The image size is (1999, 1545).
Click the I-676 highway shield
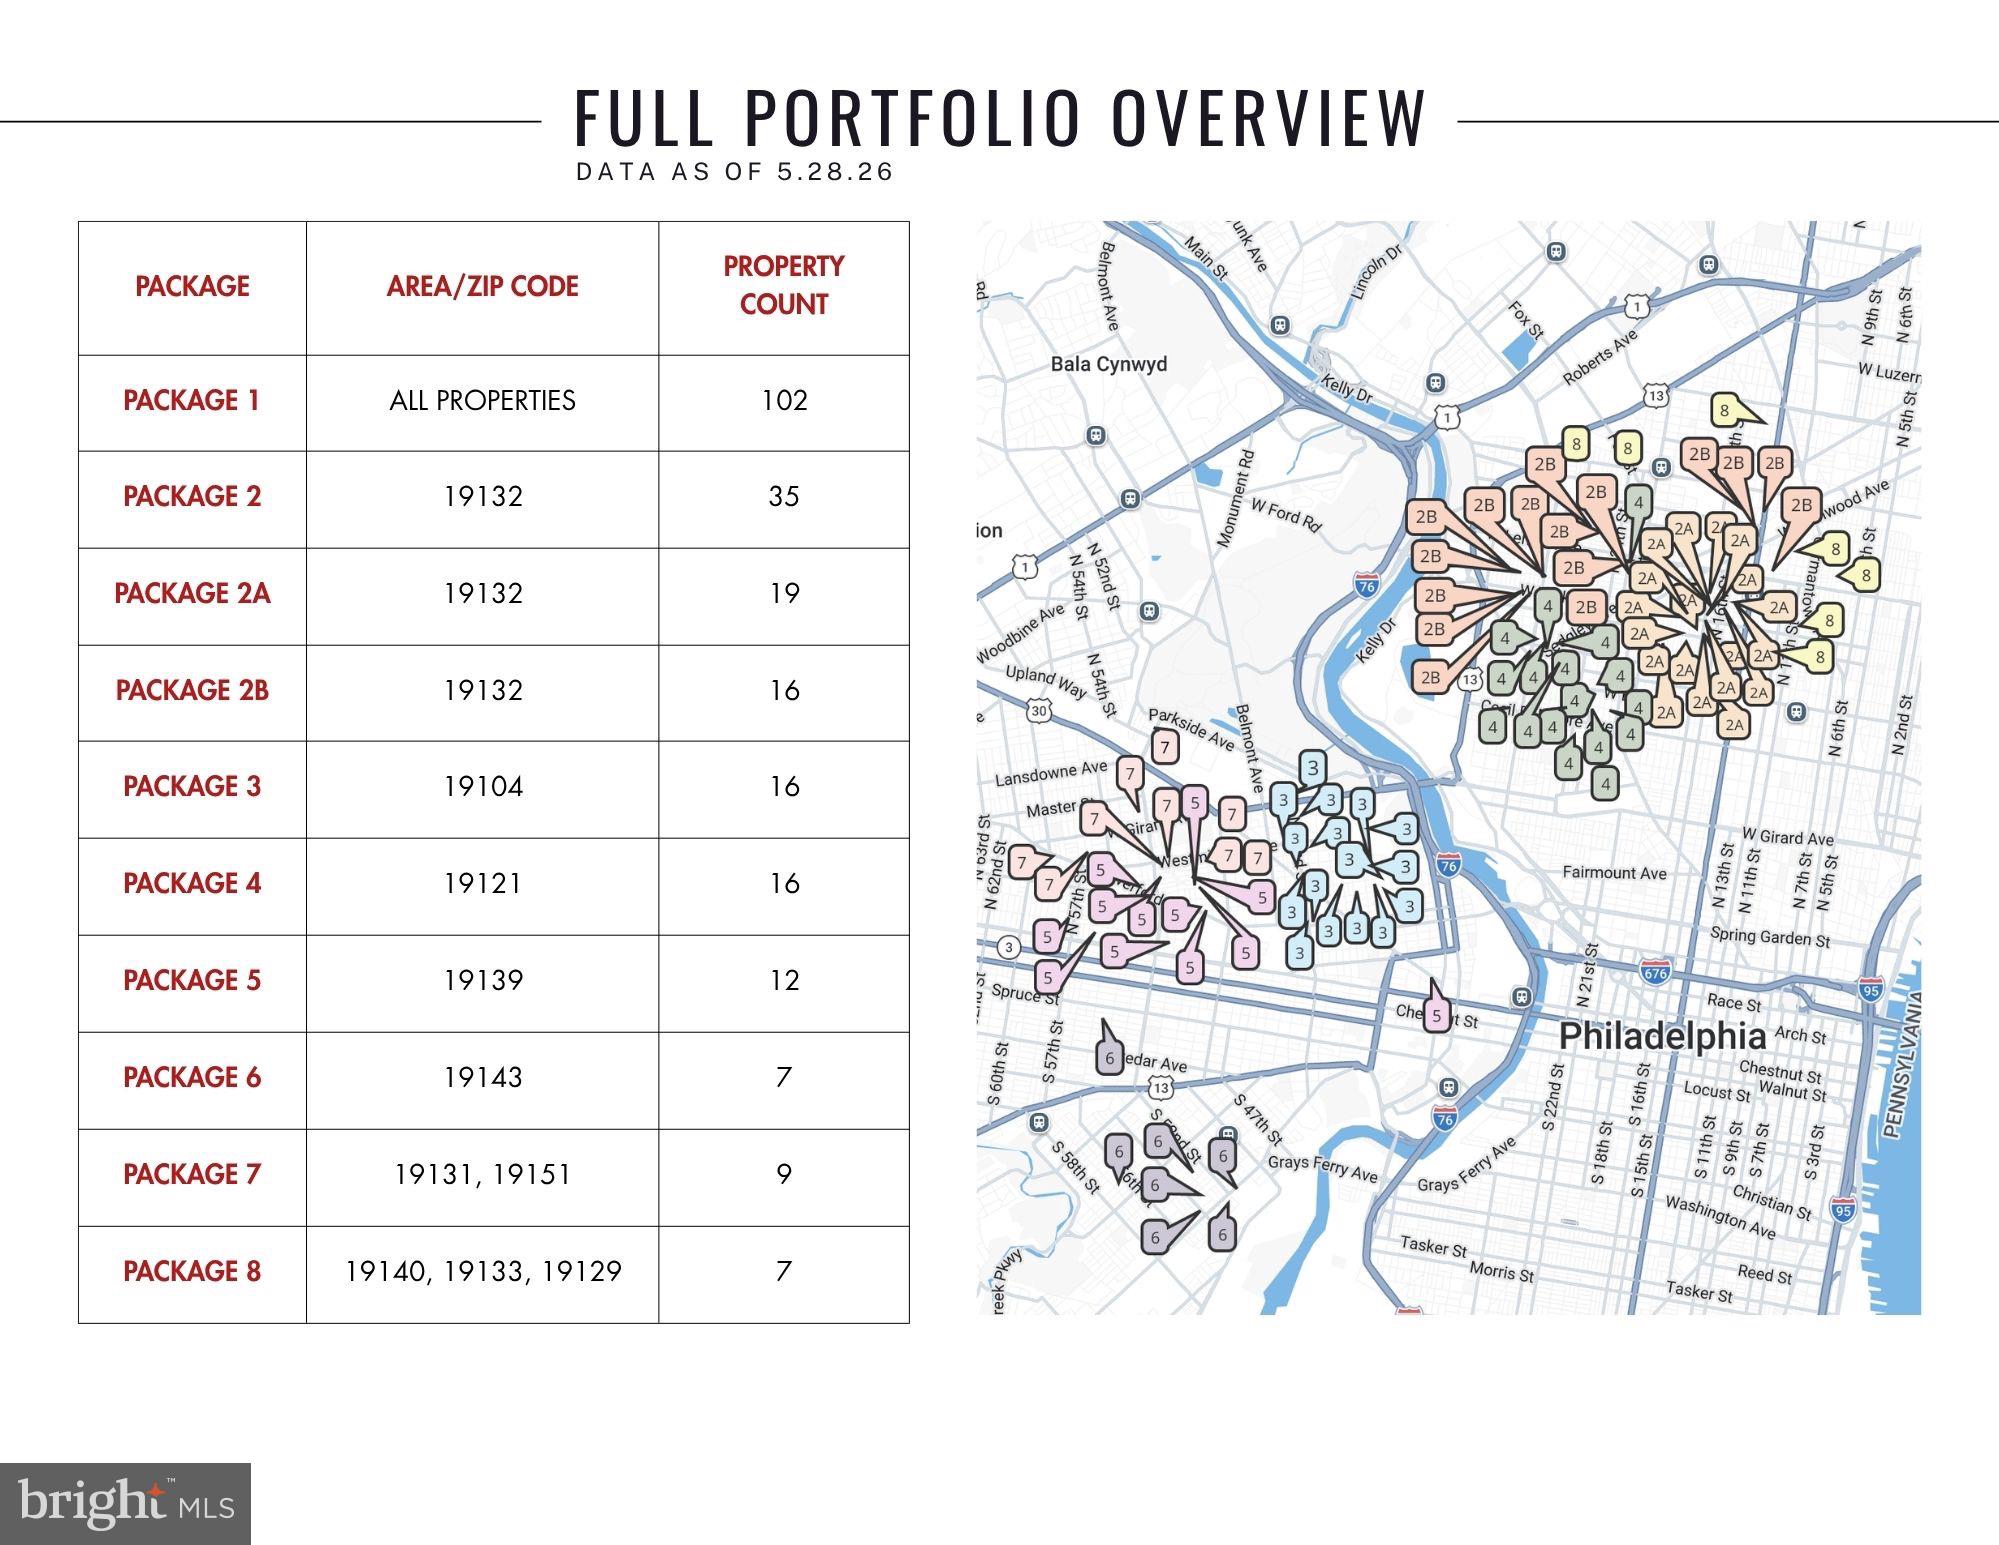point(1655,972)
